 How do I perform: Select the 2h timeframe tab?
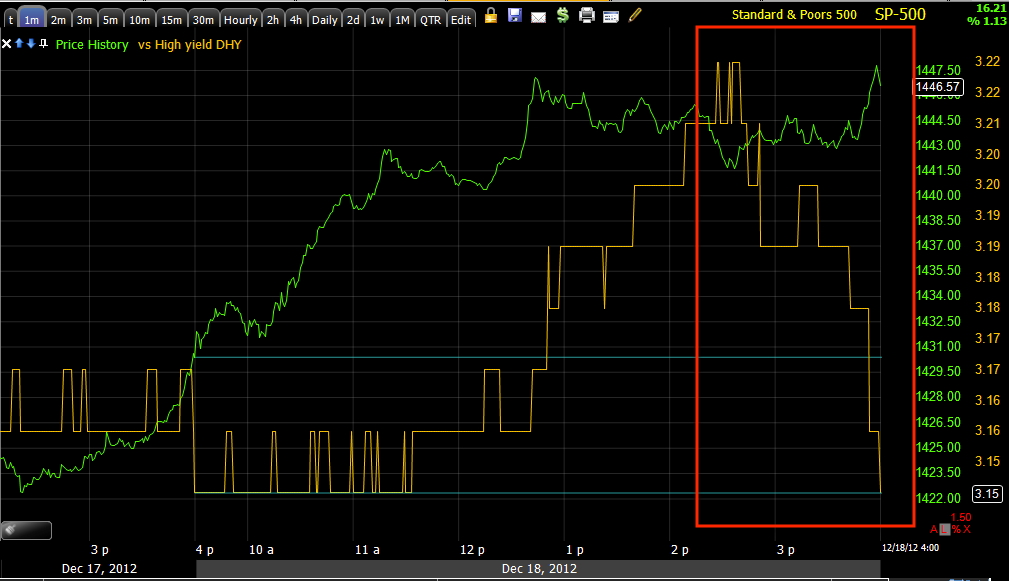click(x=273, y=20)
